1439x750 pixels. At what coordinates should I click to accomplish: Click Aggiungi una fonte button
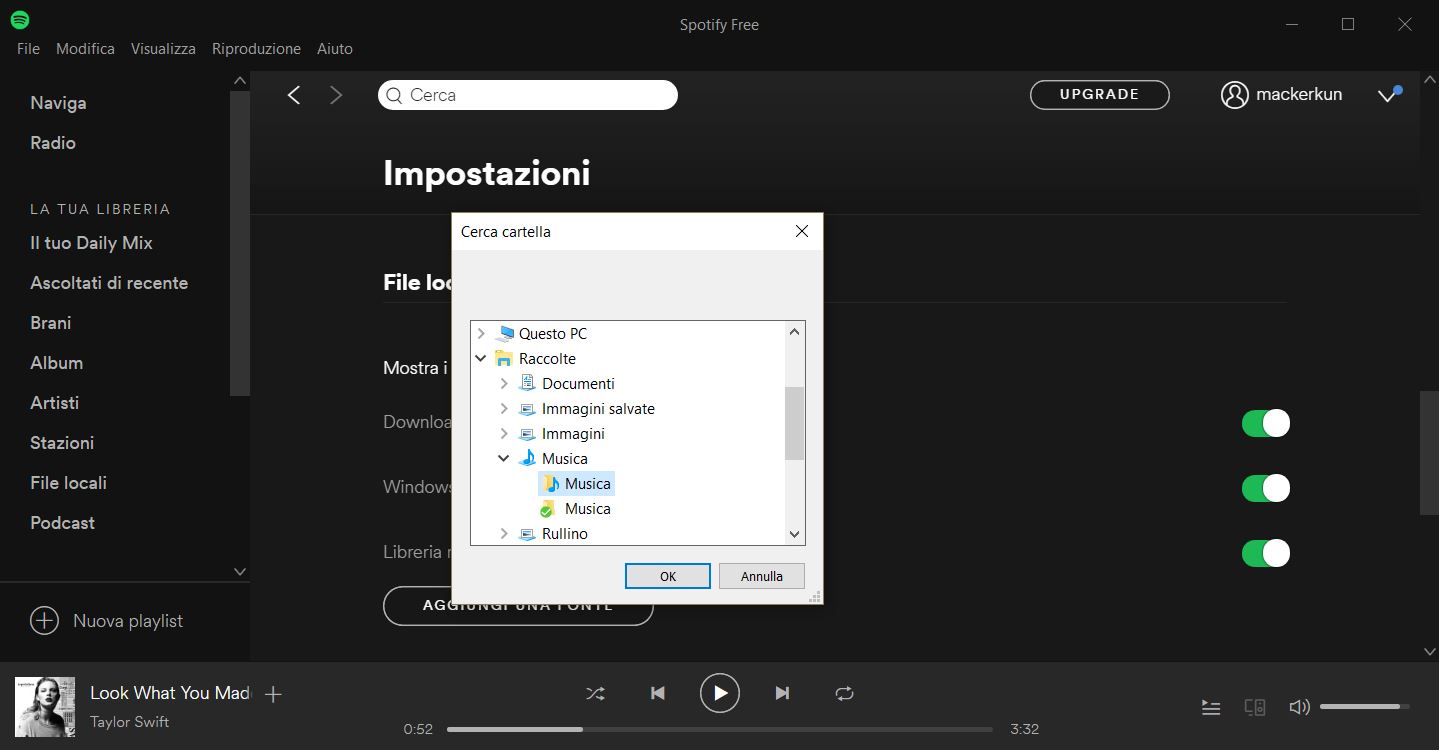point(518,606)
